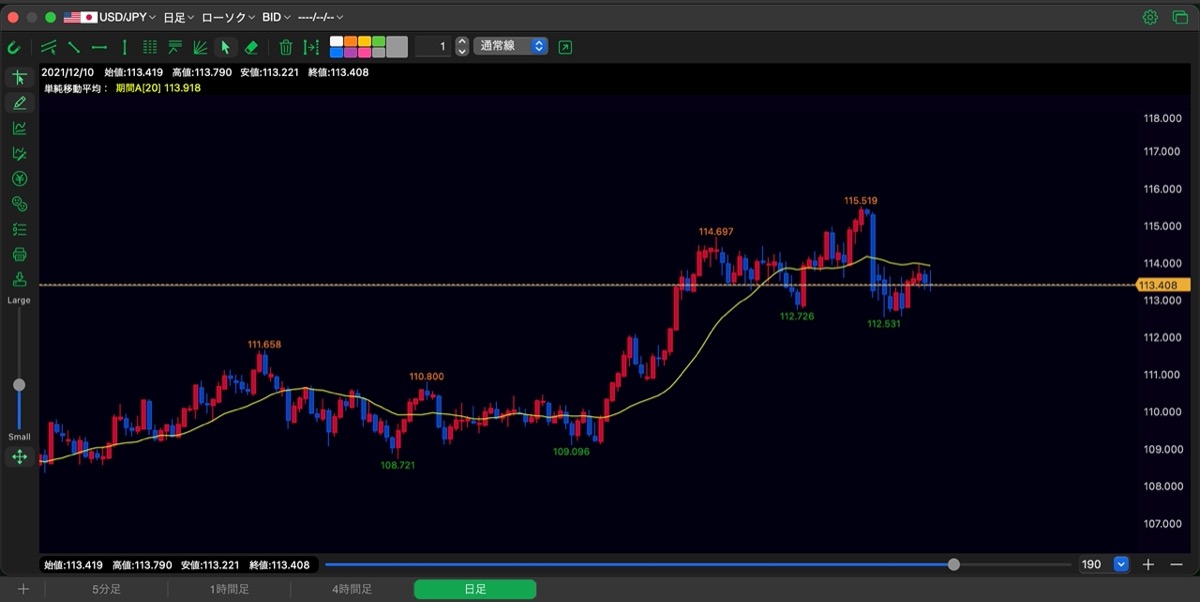This screenshot has width=1200, height=602.
Task: Select the eraser tool
Action: point(251,47)
